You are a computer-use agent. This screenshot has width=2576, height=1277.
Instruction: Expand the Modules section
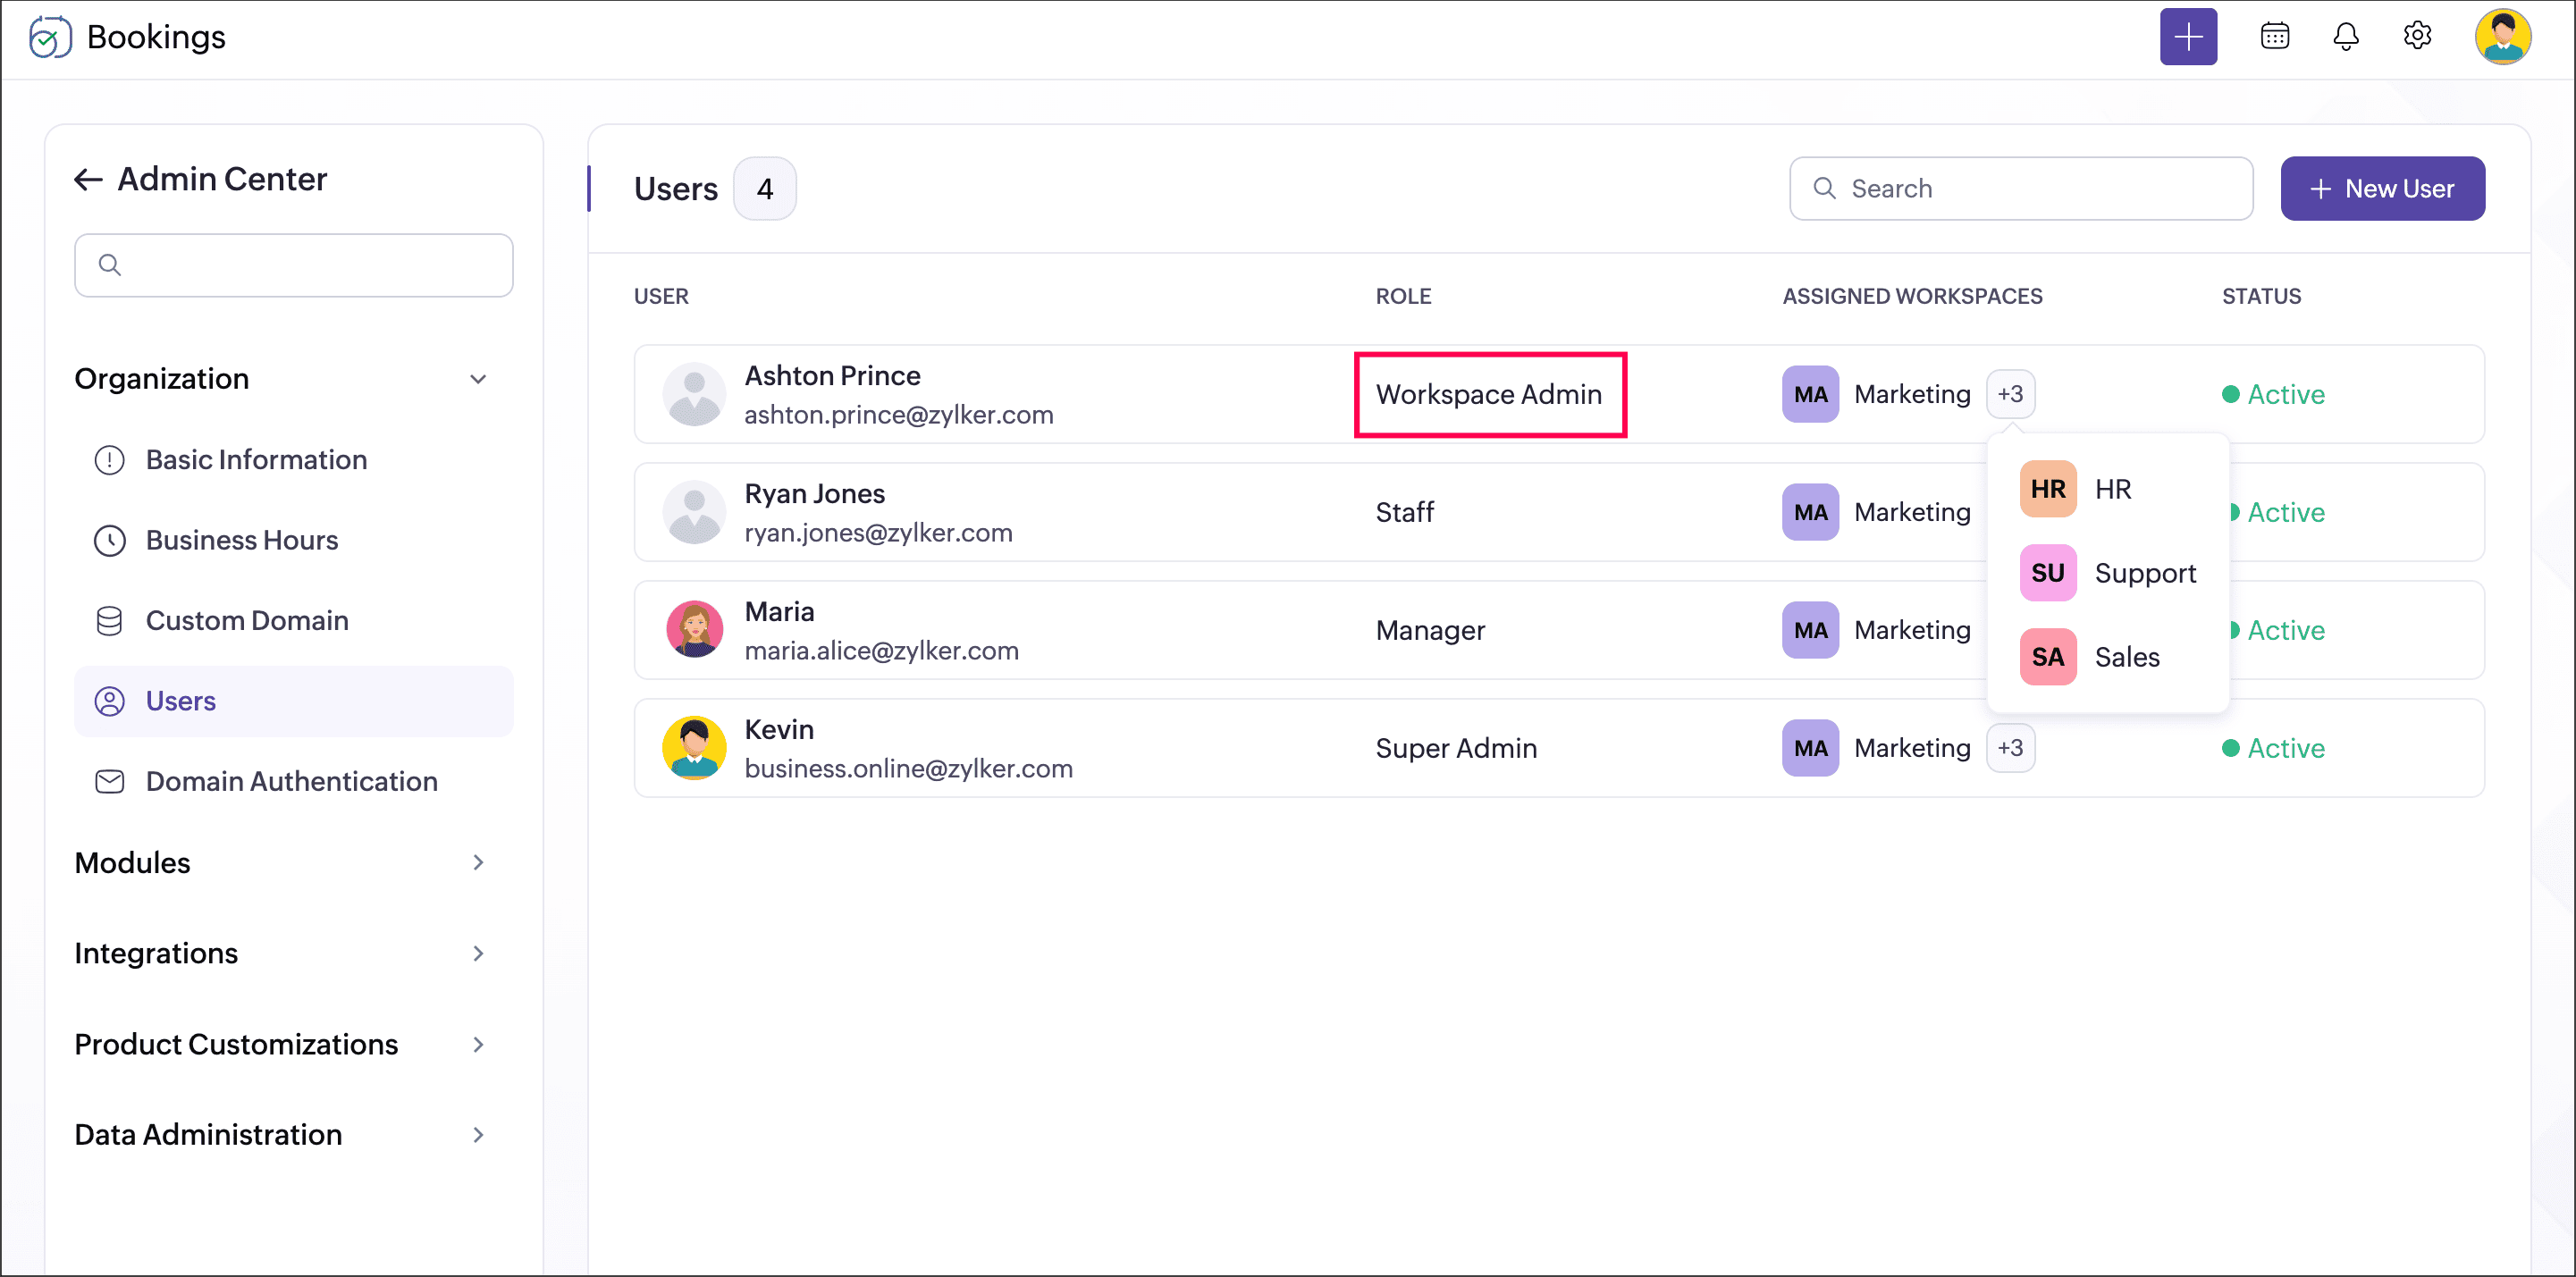click(478, 863)
